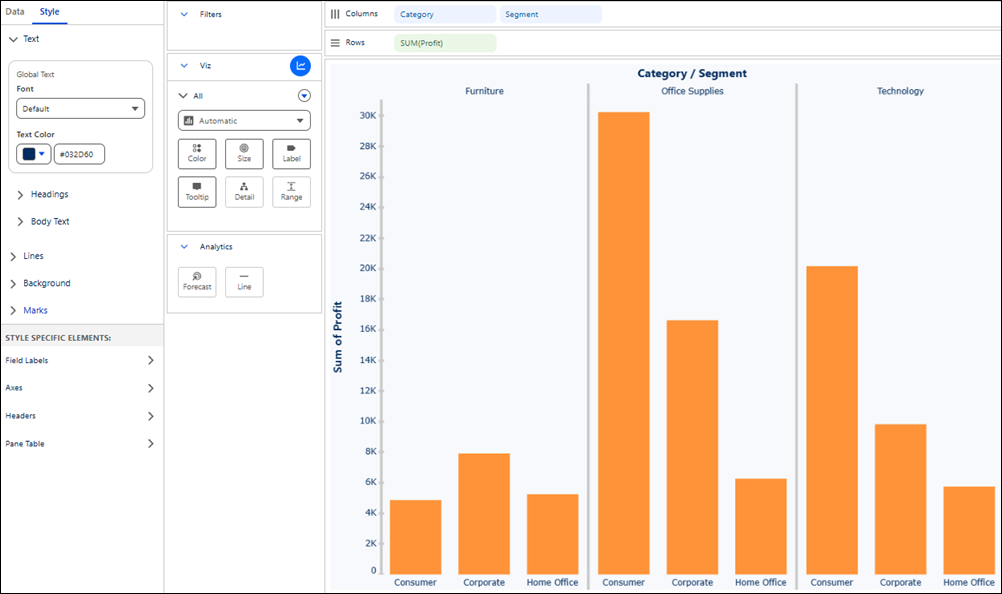Click the Furniture Home Office bar
The width and height of the screenshot is (1002, 594).
coord(553,534)
